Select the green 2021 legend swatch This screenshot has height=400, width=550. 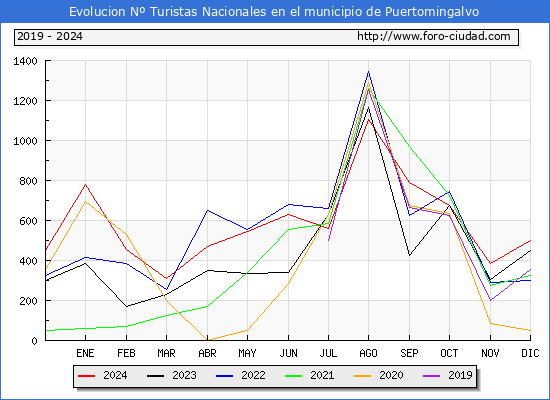click(x=294, y=376)
